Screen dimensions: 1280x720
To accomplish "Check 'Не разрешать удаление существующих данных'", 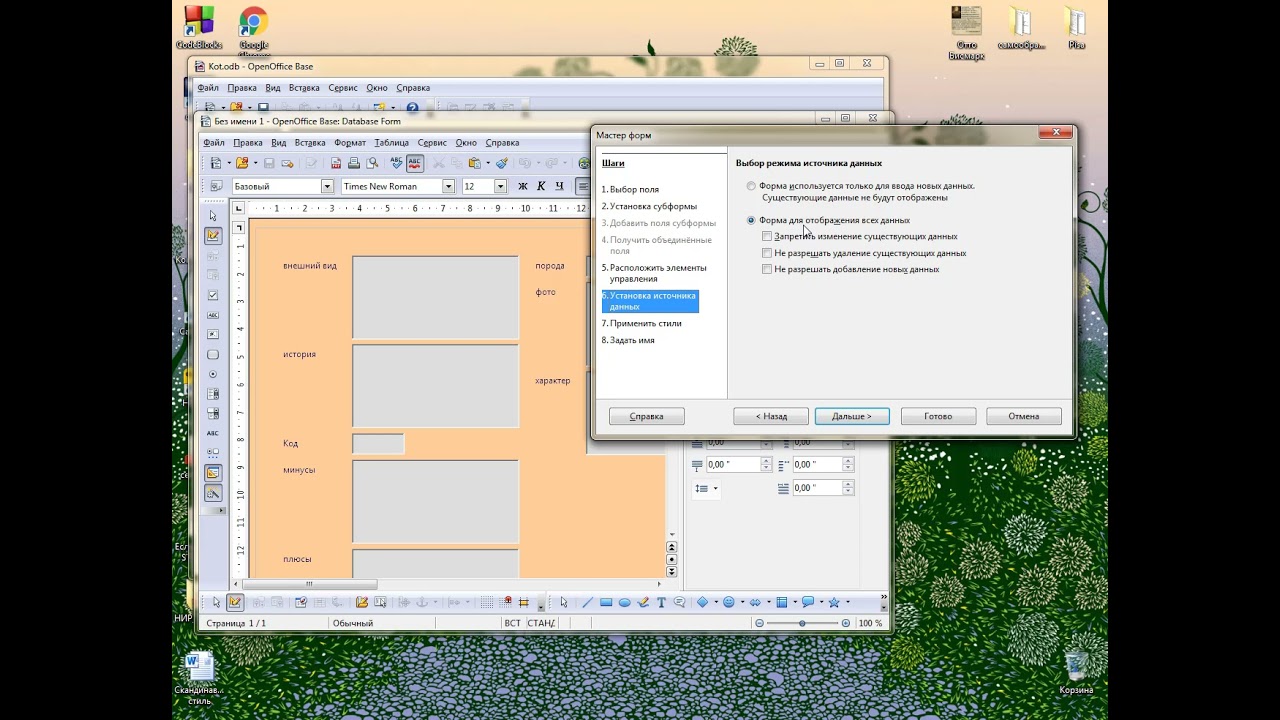I will click(x=767, y=253).
